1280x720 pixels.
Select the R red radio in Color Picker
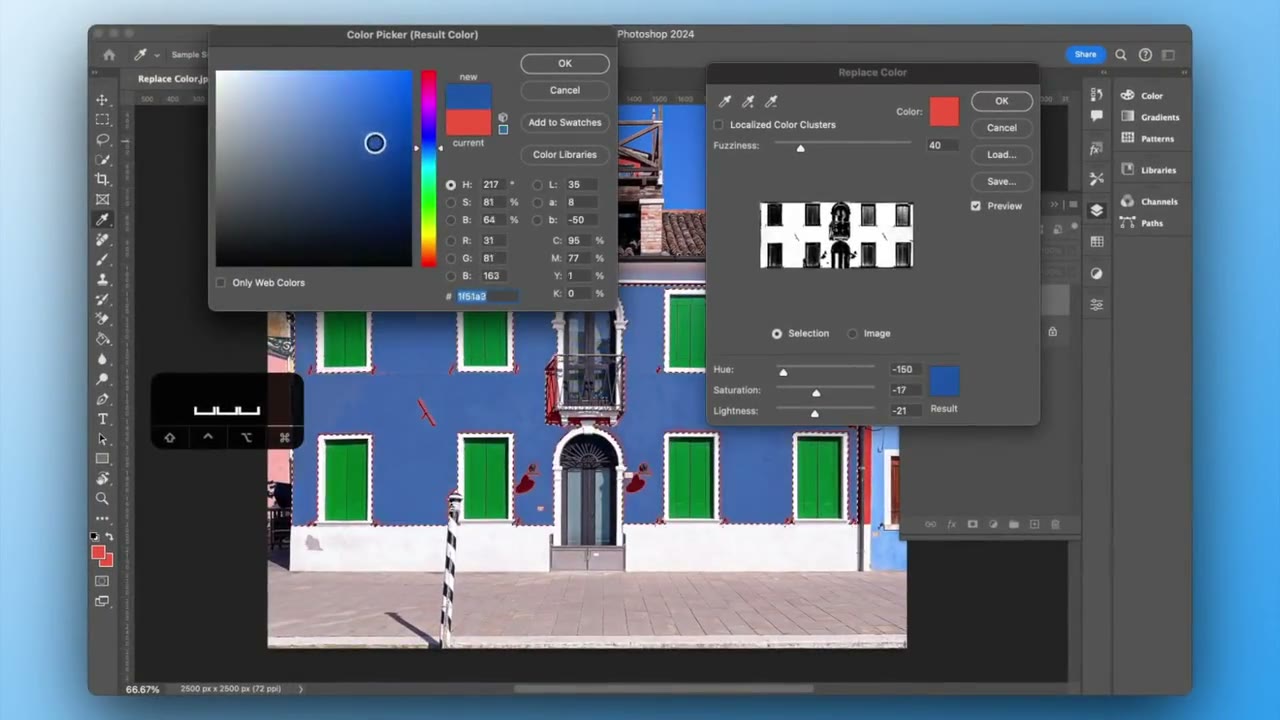click(451, 241)
